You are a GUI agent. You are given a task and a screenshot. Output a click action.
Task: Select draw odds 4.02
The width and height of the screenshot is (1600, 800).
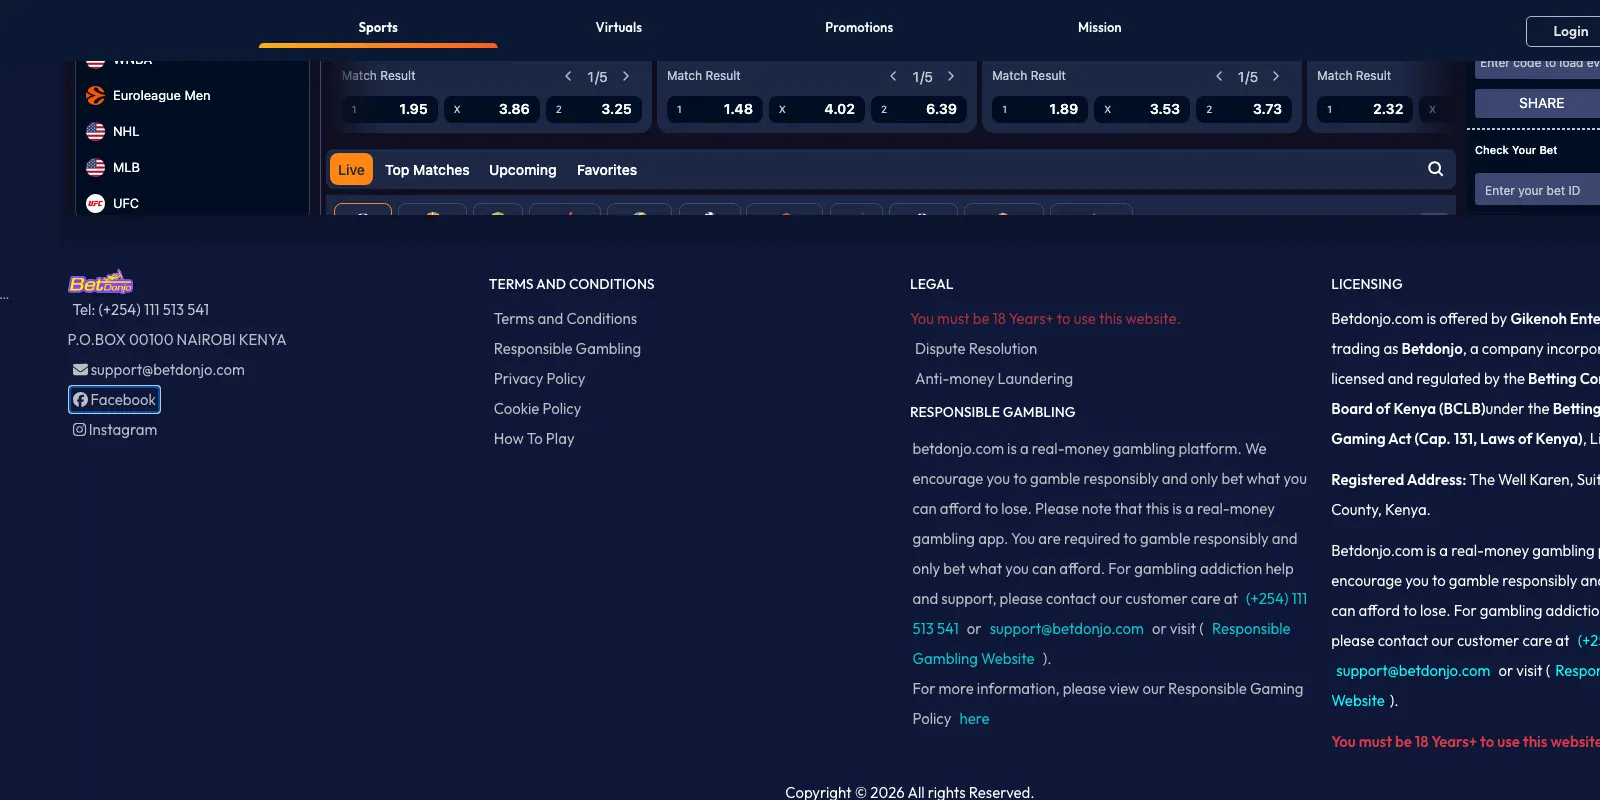pos(817,109)
